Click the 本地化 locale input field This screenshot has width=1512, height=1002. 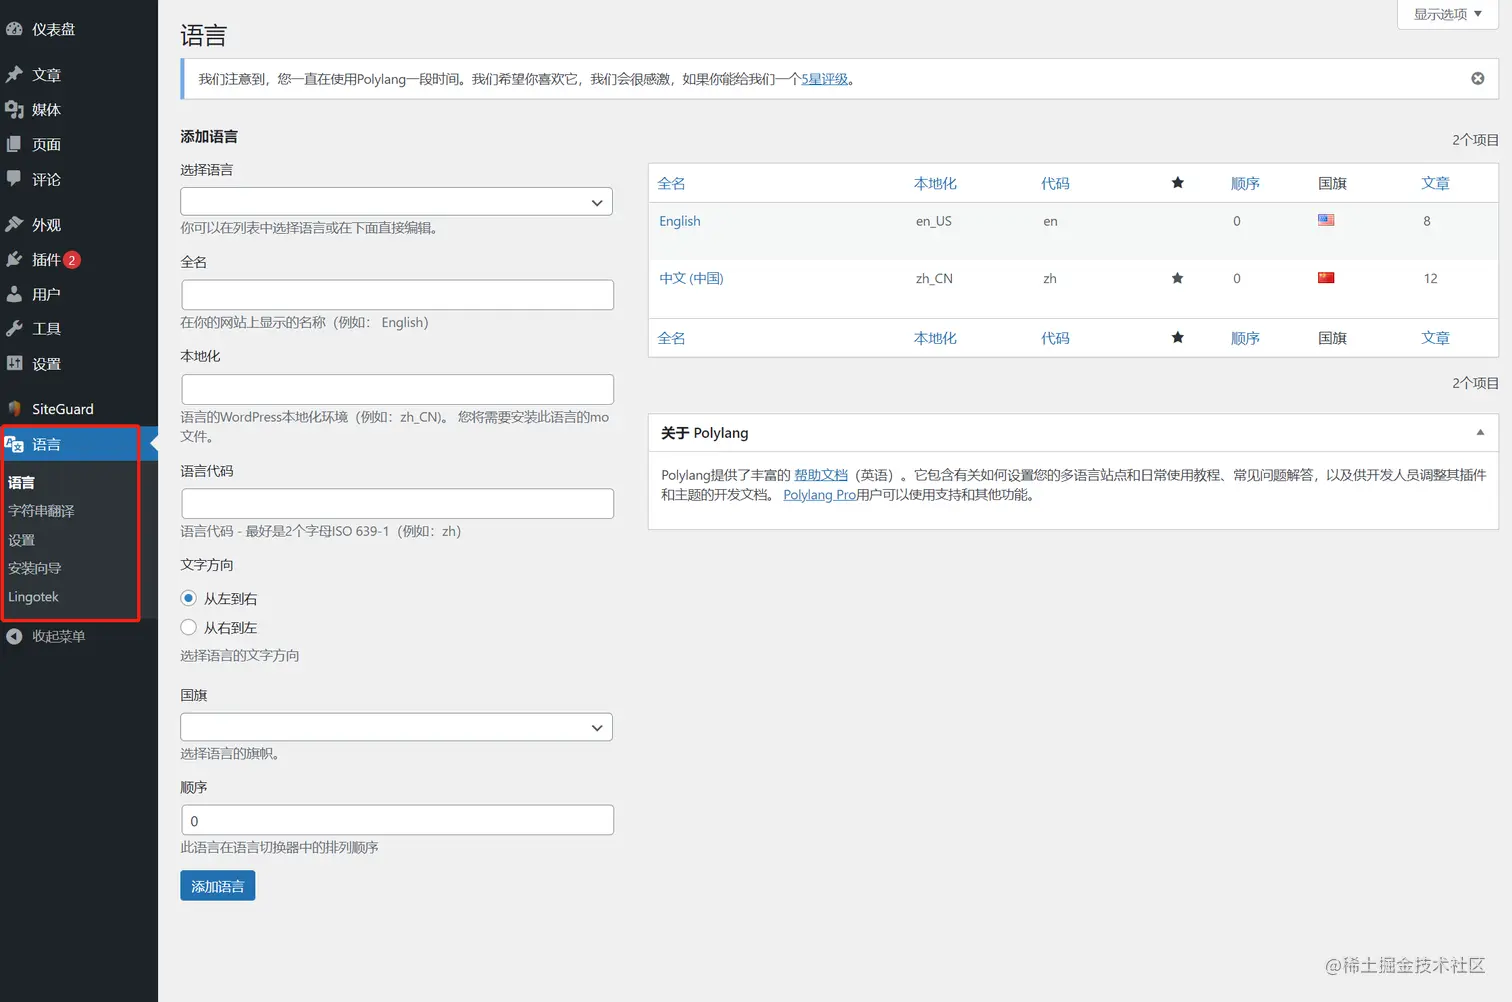pos(397,389)
